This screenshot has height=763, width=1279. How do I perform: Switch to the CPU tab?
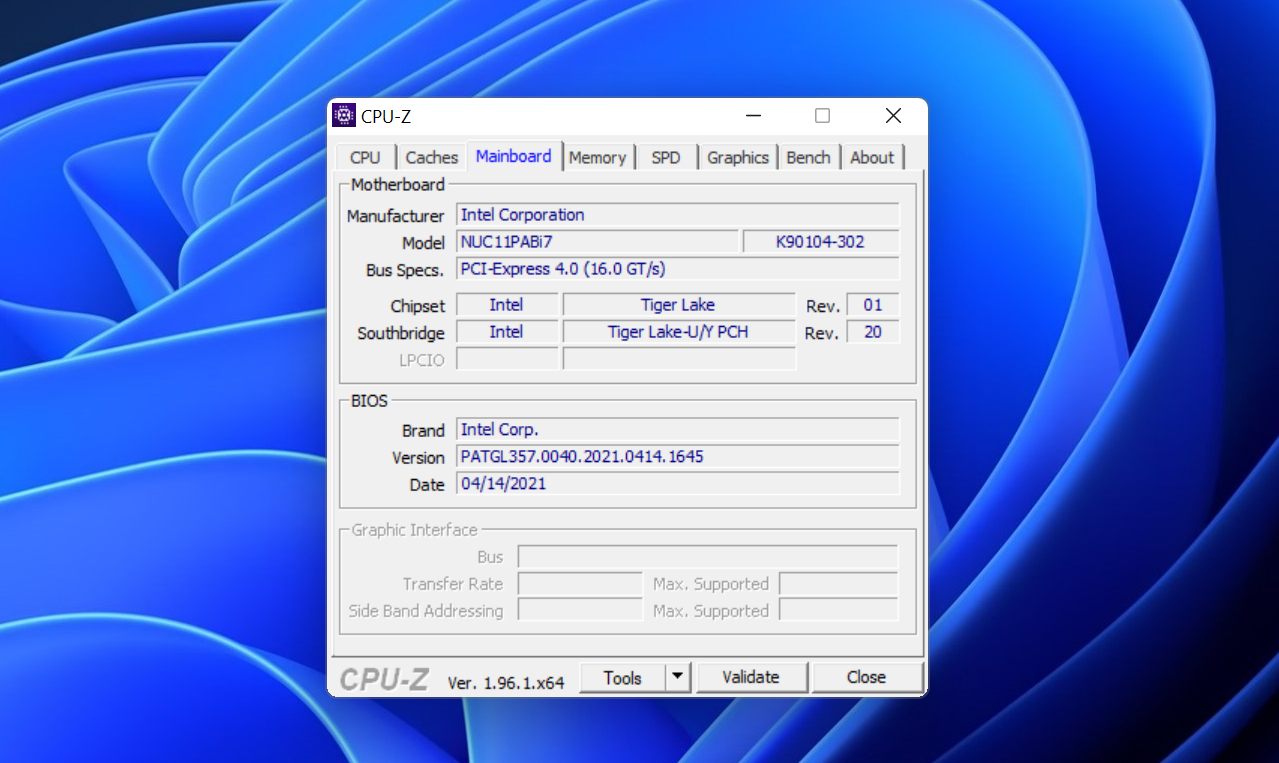[365, 157]
